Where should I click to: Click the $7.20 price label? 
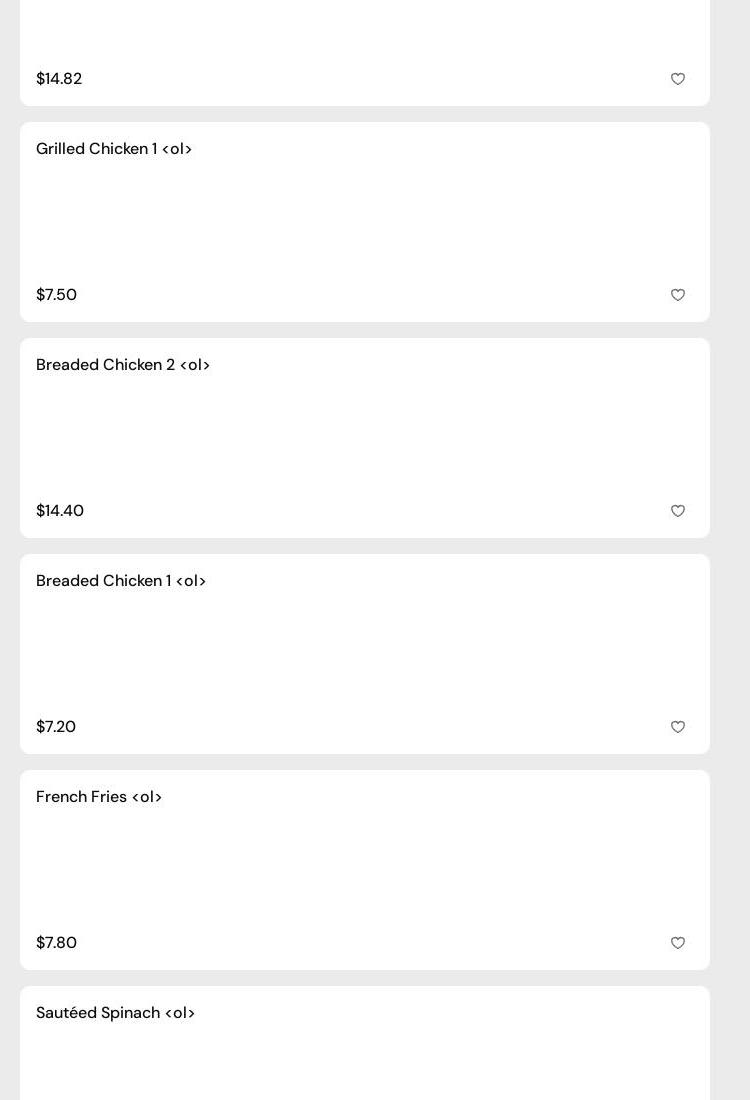point(56,727)
